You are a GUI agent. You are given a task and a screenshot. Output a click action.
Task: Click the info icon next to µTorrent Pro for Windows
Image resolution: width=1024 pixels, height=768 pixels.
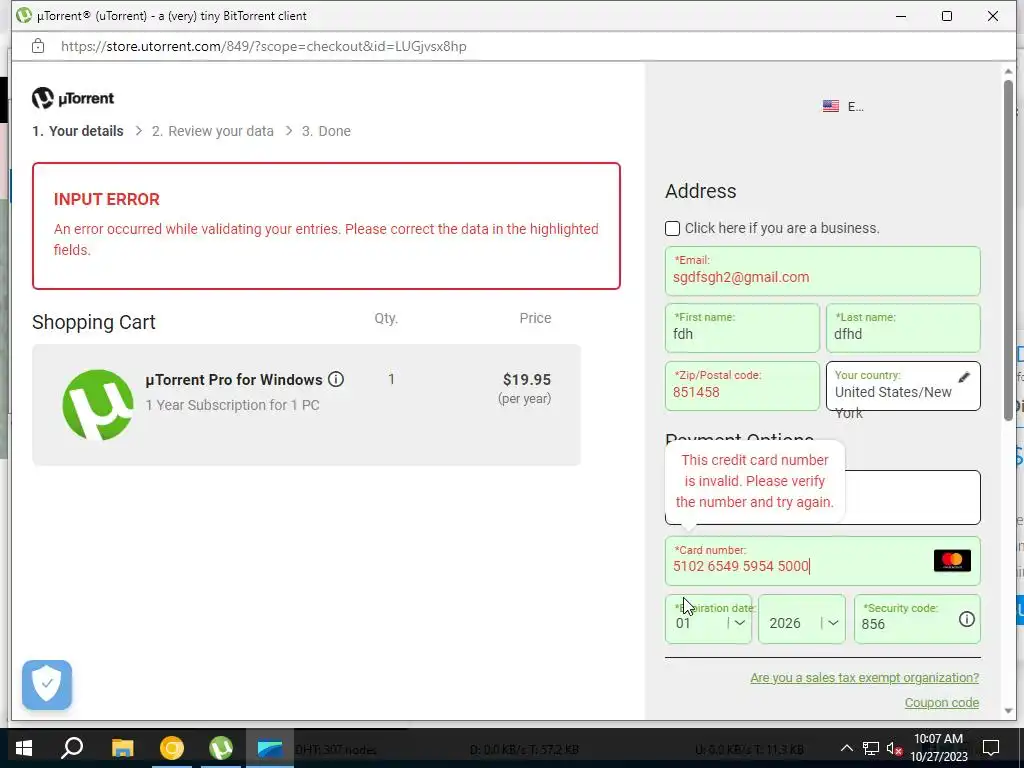(x=336, y=379)
